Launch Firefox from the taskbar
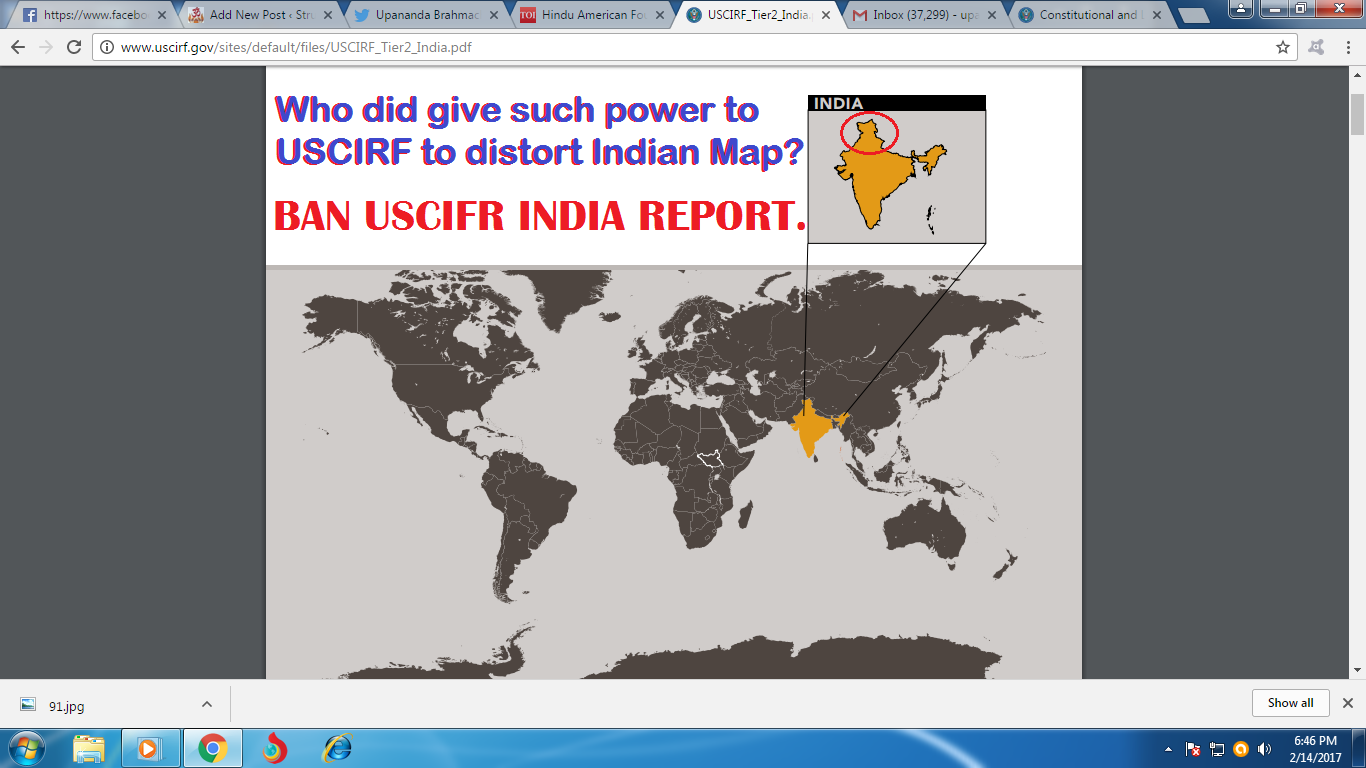Image resolution: width=1366 pixels, height=768 pixels. click(x=274, y=748)
